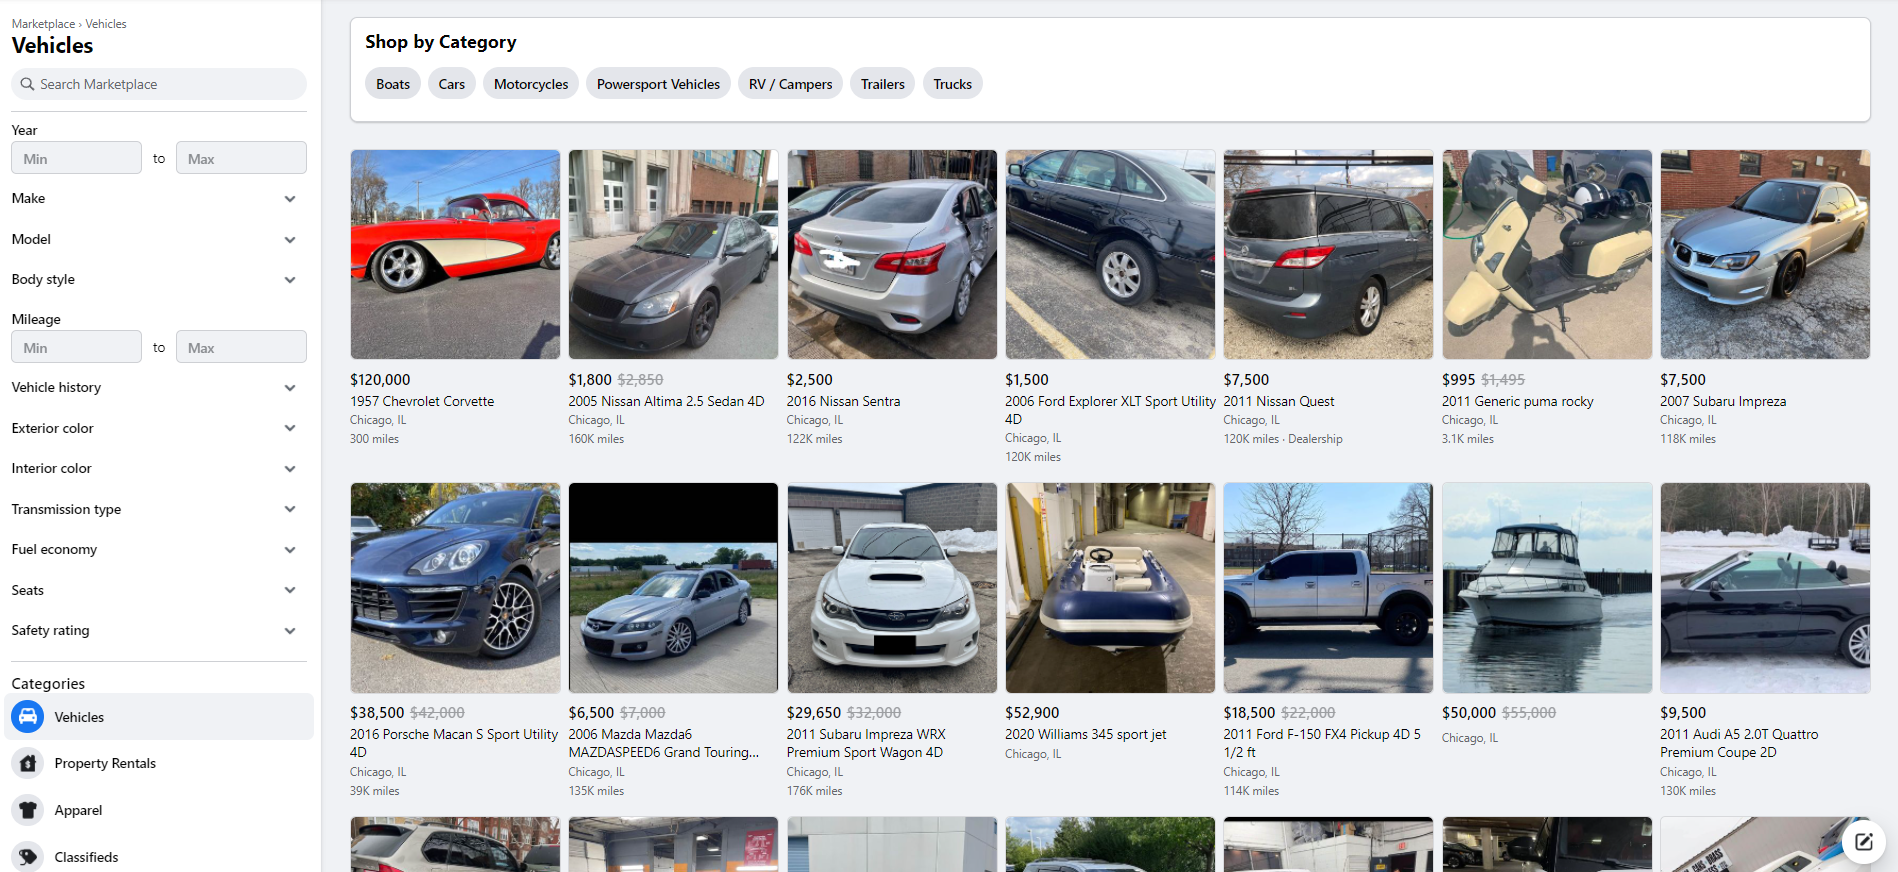The width and height of the screenshot is (1898, 872).
Task: Select the Cars category chip
Action: point(452,84)
